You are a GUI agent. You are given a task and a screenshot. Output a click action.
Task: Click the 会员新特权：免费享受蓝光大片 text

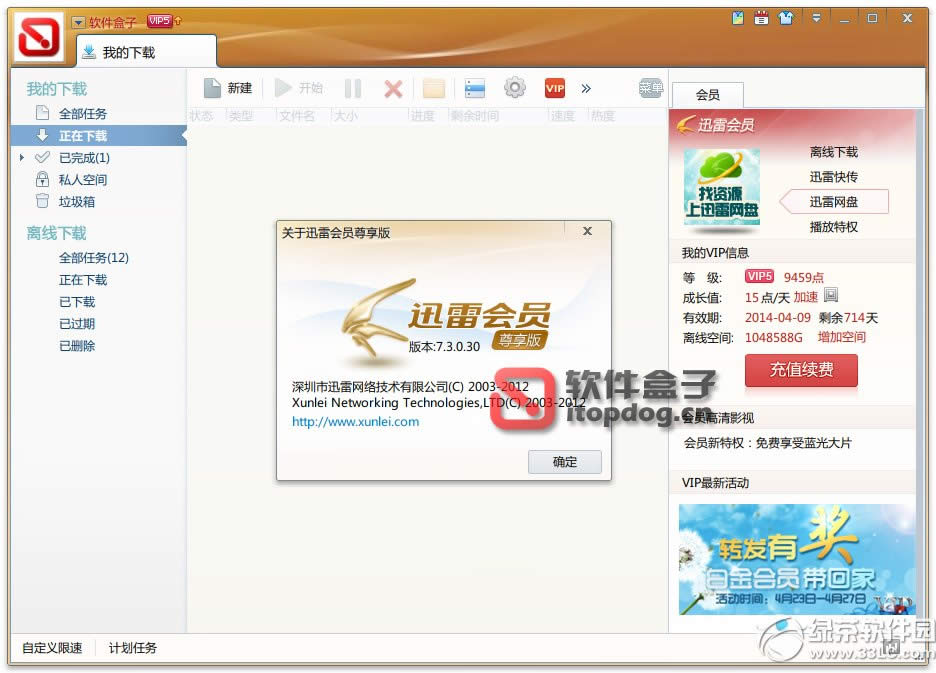coord(768,443)
